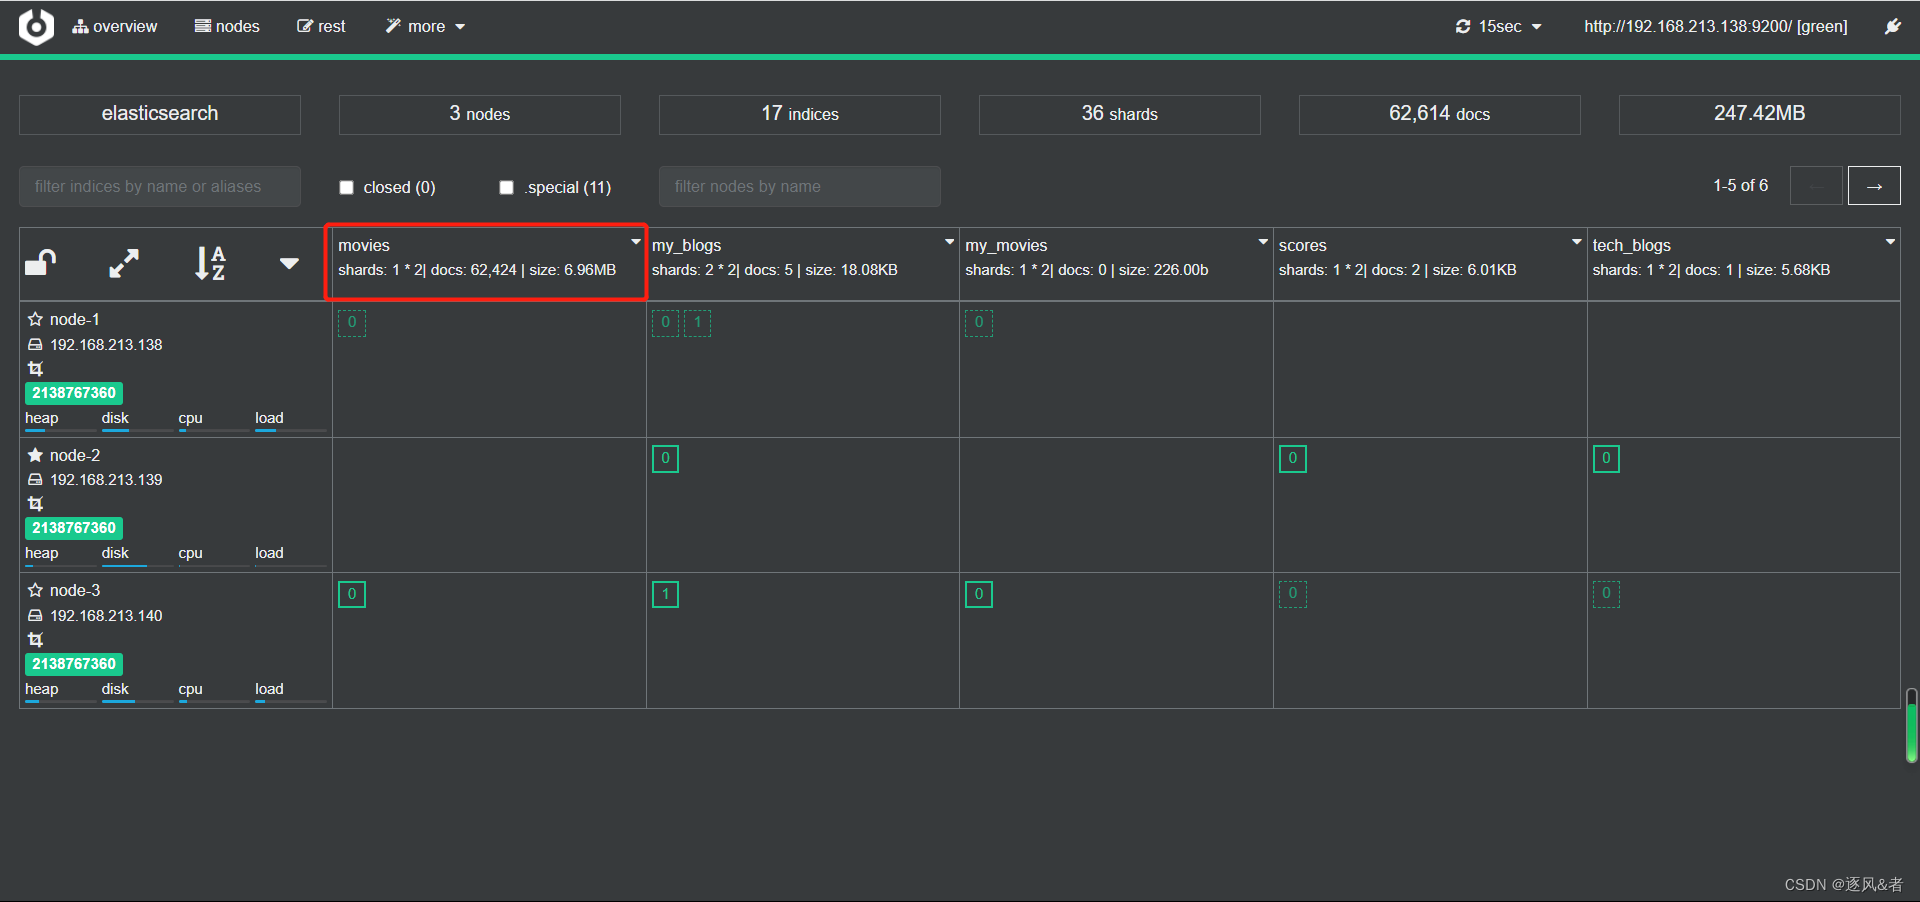Toggle the closed (0) checkbox
1920x902 pixels.
(346, 188)
